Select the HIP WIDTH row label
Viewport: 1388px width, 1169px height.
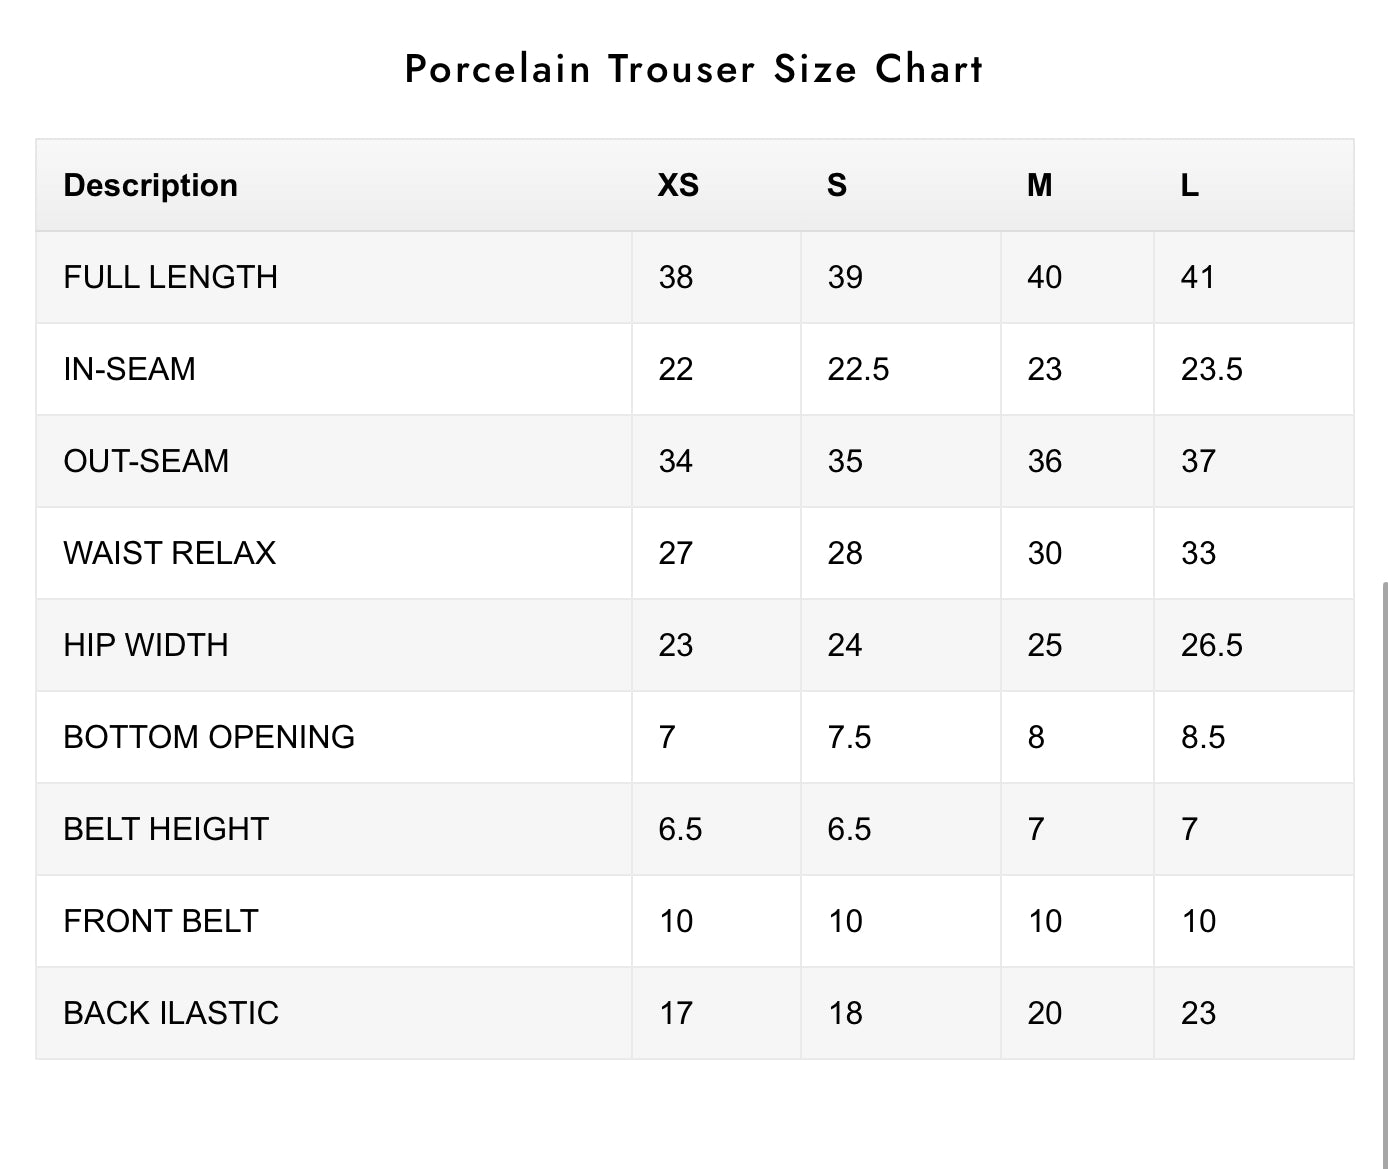146,645
